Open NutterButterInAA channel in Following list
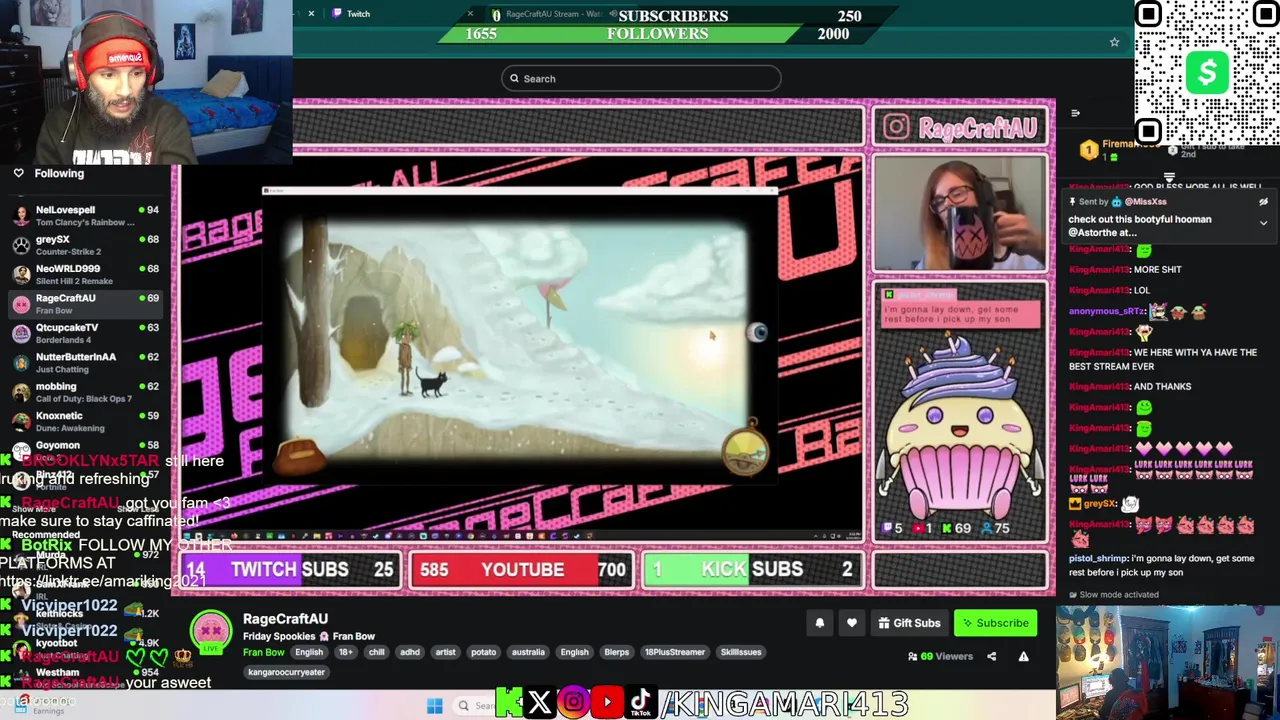Image resolution: width=1280 pixels, height=720 pixels. pos(86,362)
